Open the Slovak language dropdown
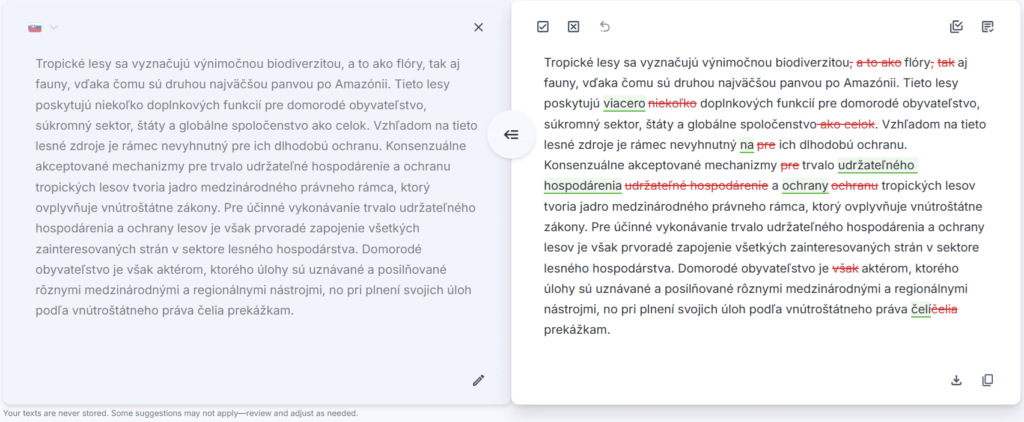The image size is (1024, 422). [x=53, y=27]
